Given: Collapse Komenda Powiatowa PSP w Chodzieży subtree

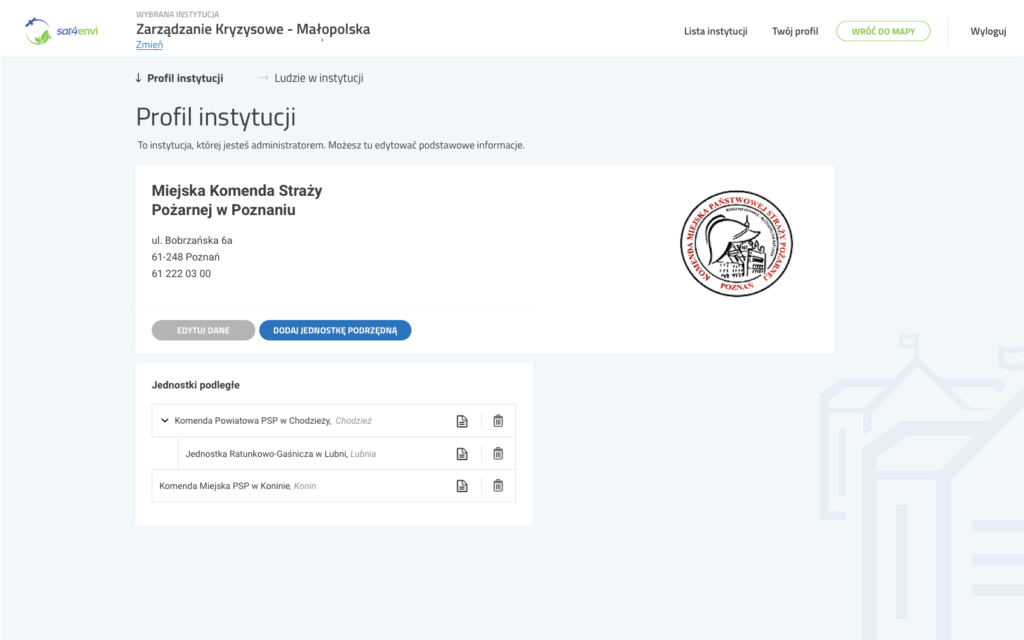Looking at the screenshot, I should tap(165, 420).
